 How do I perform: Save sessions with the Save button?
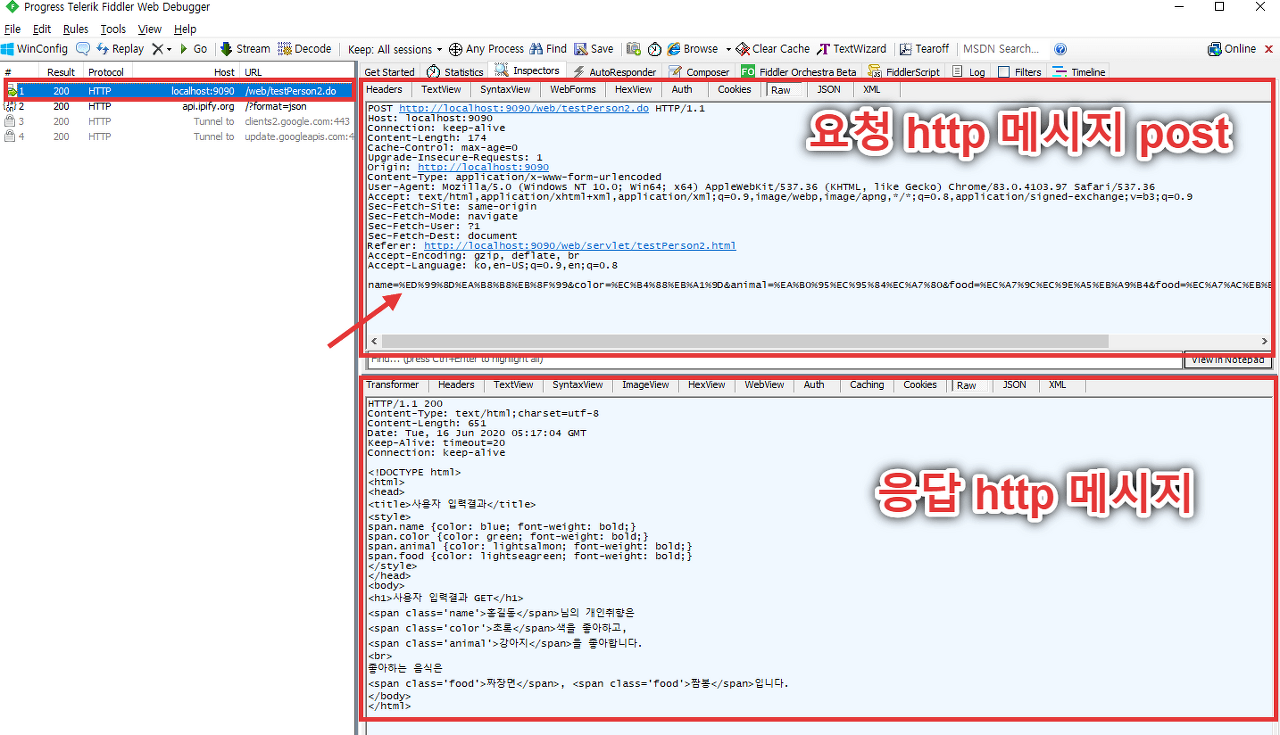pyautogui.click(x=594, y=49)
